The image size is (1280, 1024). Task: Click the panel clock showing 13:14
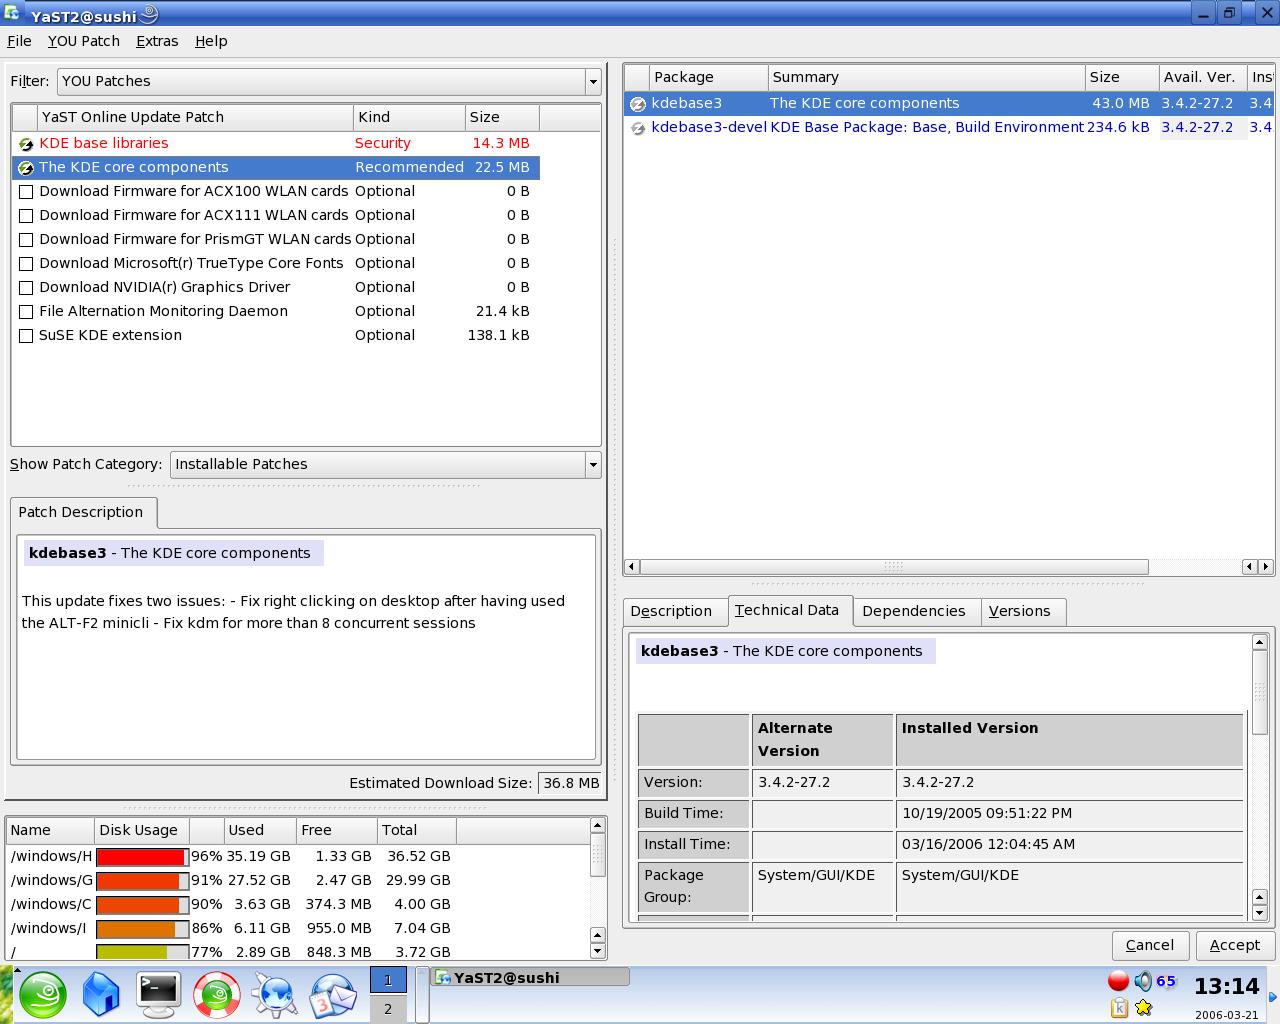(1226, 987)
